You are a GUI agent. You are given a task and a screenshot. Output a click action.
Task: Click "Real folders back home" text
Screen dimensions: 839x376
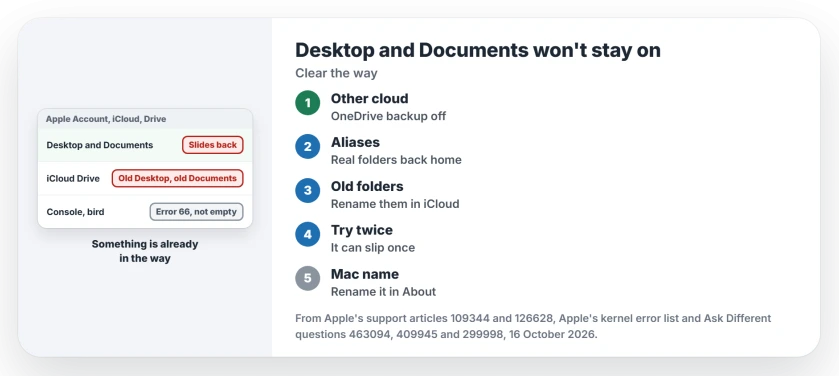pyautogui.click(x=396, y=160)
